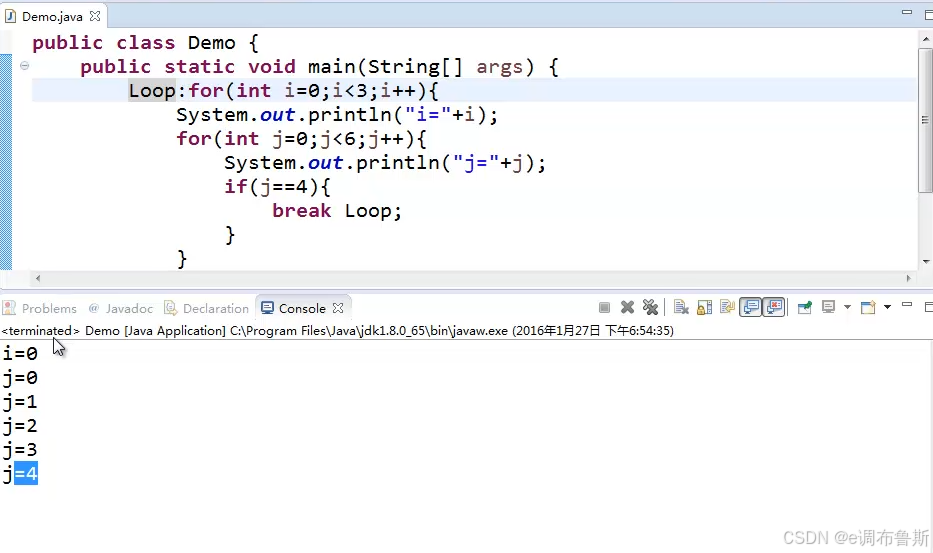
Task: Close the Demo.java editor tab
Action: click(95, 16)
